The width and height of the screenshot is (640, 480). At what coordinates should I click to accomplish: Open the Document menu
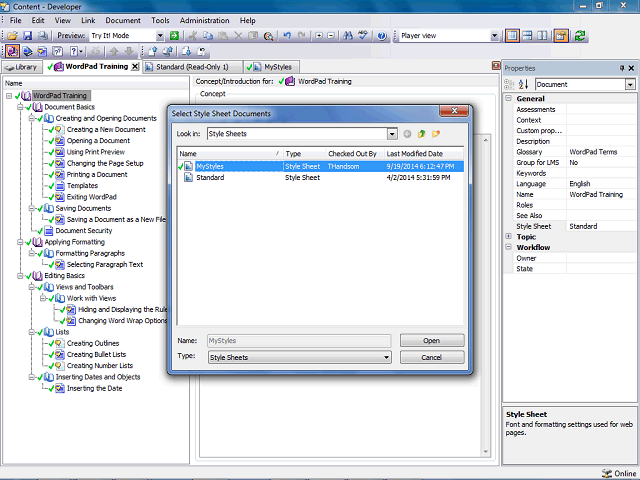pos(123,20)
